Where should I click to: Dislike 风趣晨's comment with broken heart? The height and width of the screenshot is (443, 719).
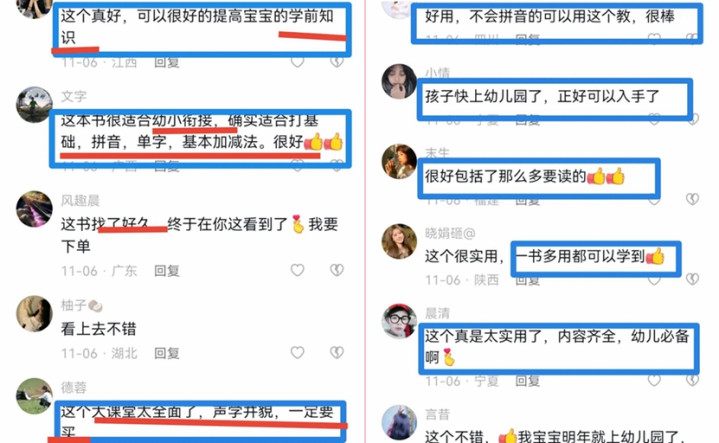(337, 270)
